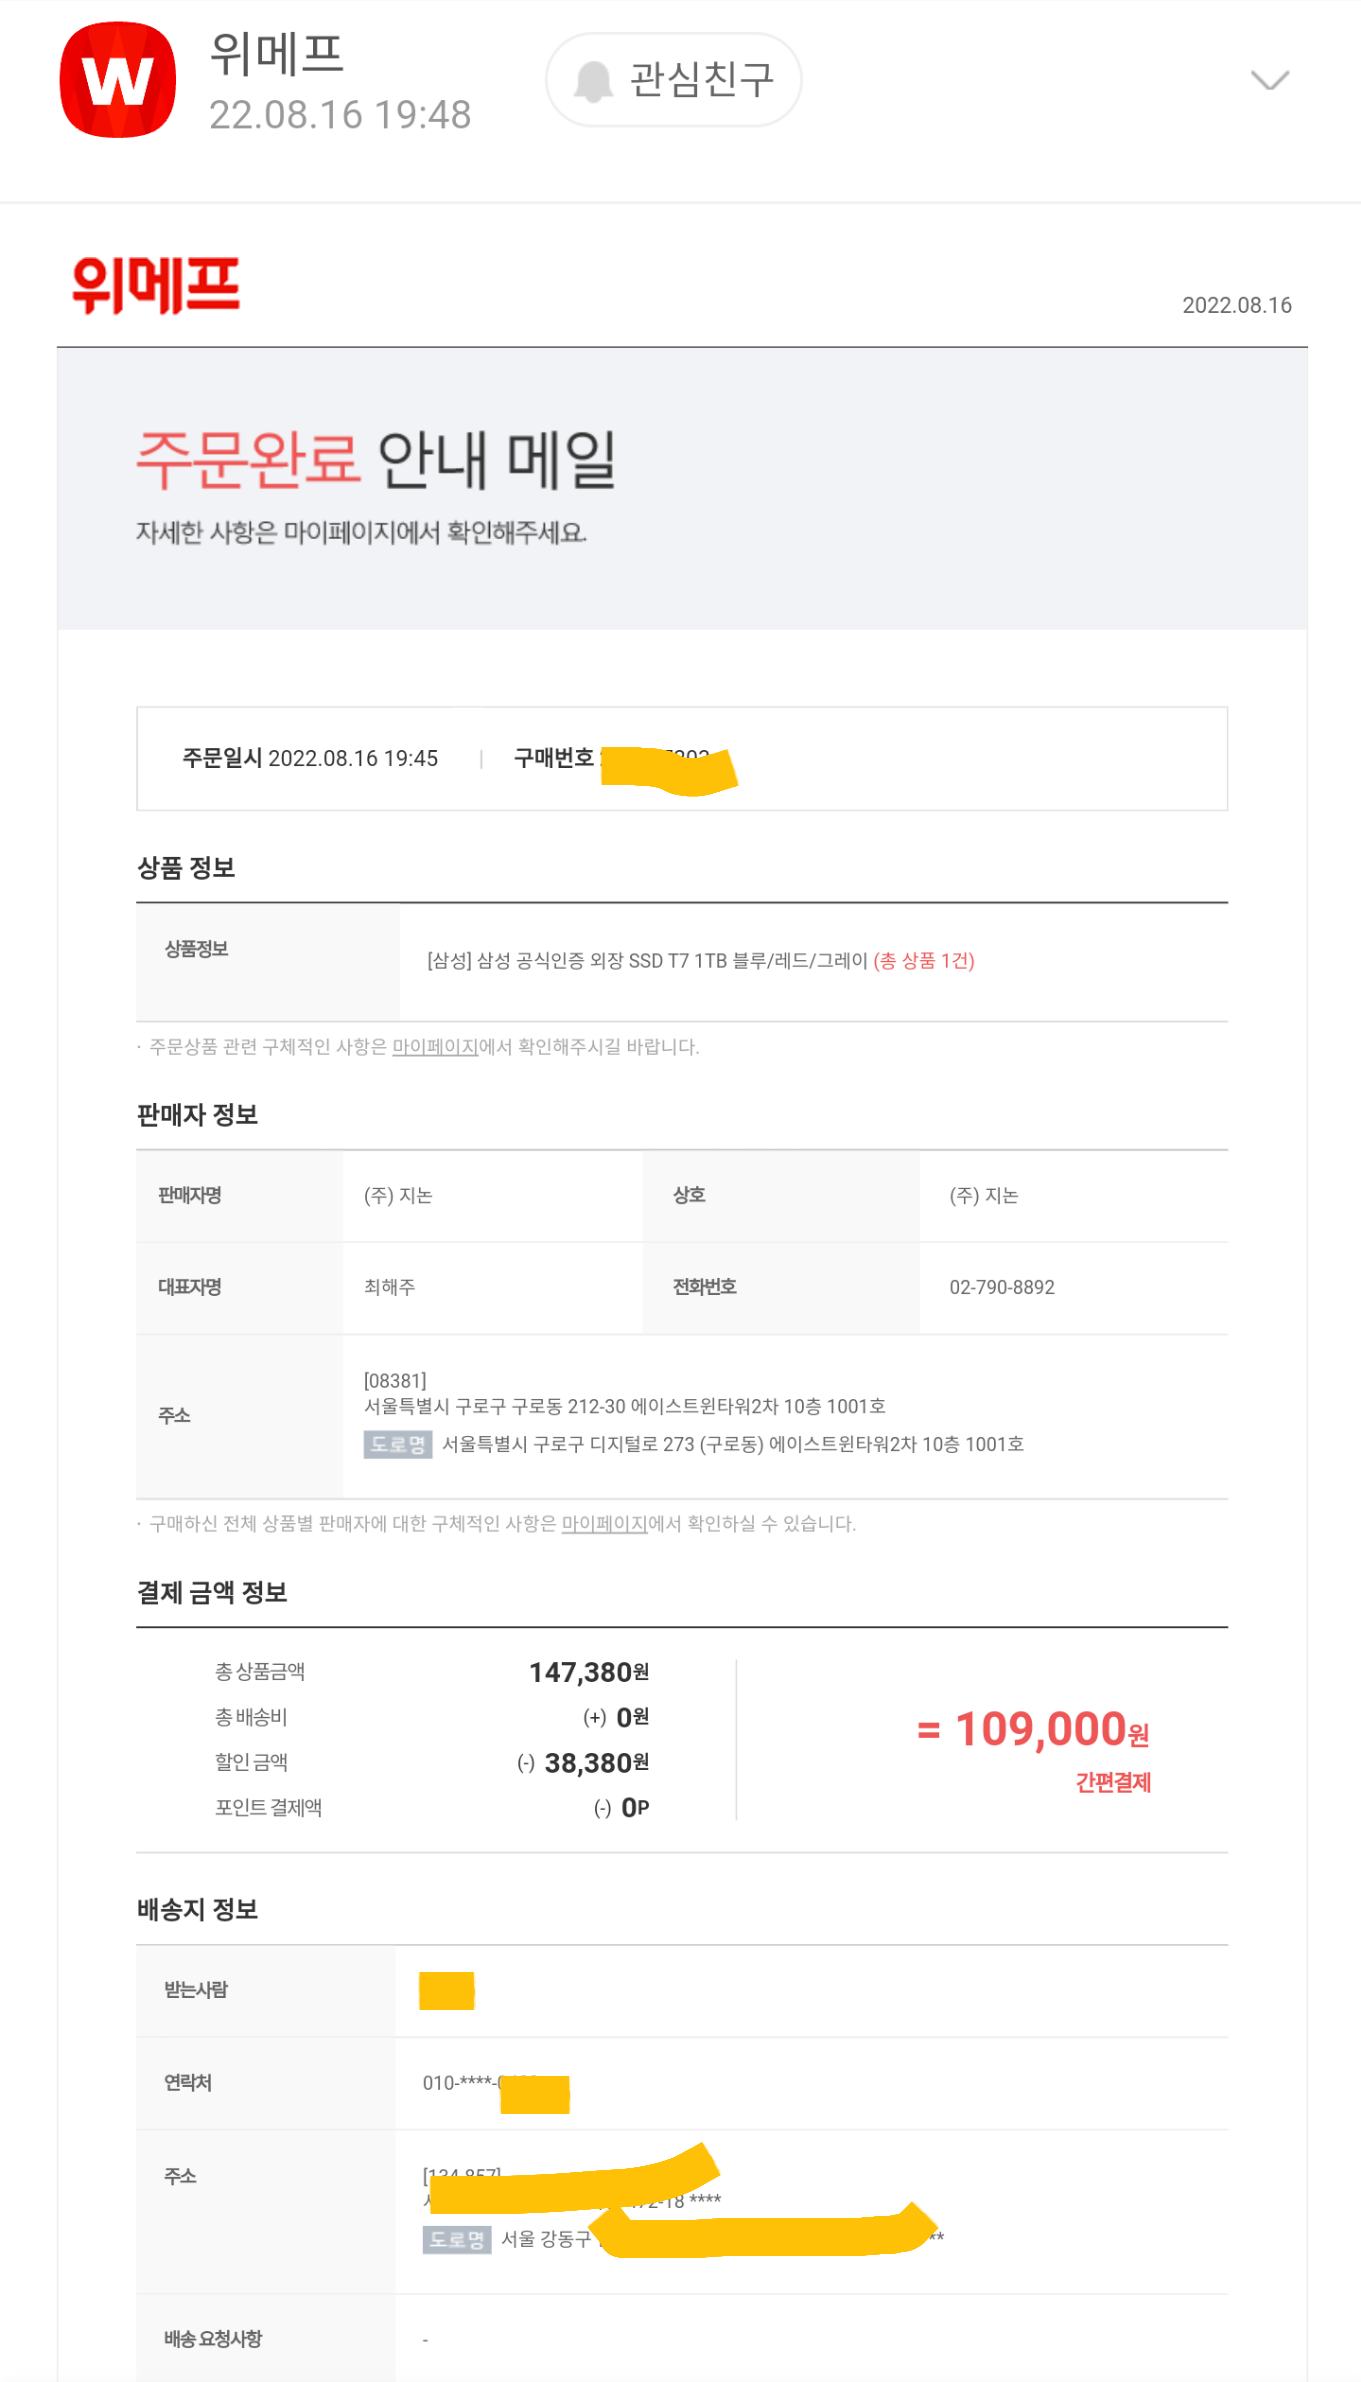Tap the sender name 위메프 in the header
This screenshot has height=2382, width=1361.
tap(277, 54)
